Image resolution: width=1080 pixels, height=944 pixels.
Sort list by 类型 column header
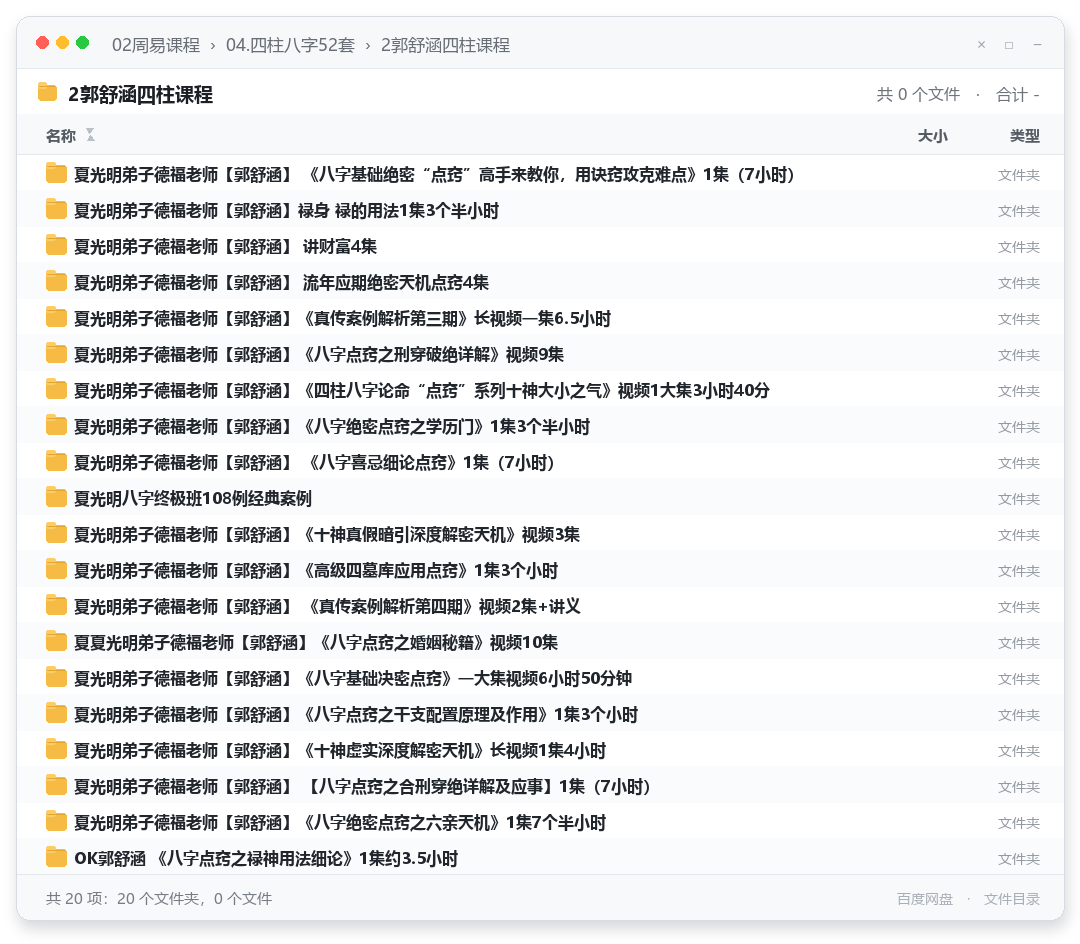[x=1025, y=136]
